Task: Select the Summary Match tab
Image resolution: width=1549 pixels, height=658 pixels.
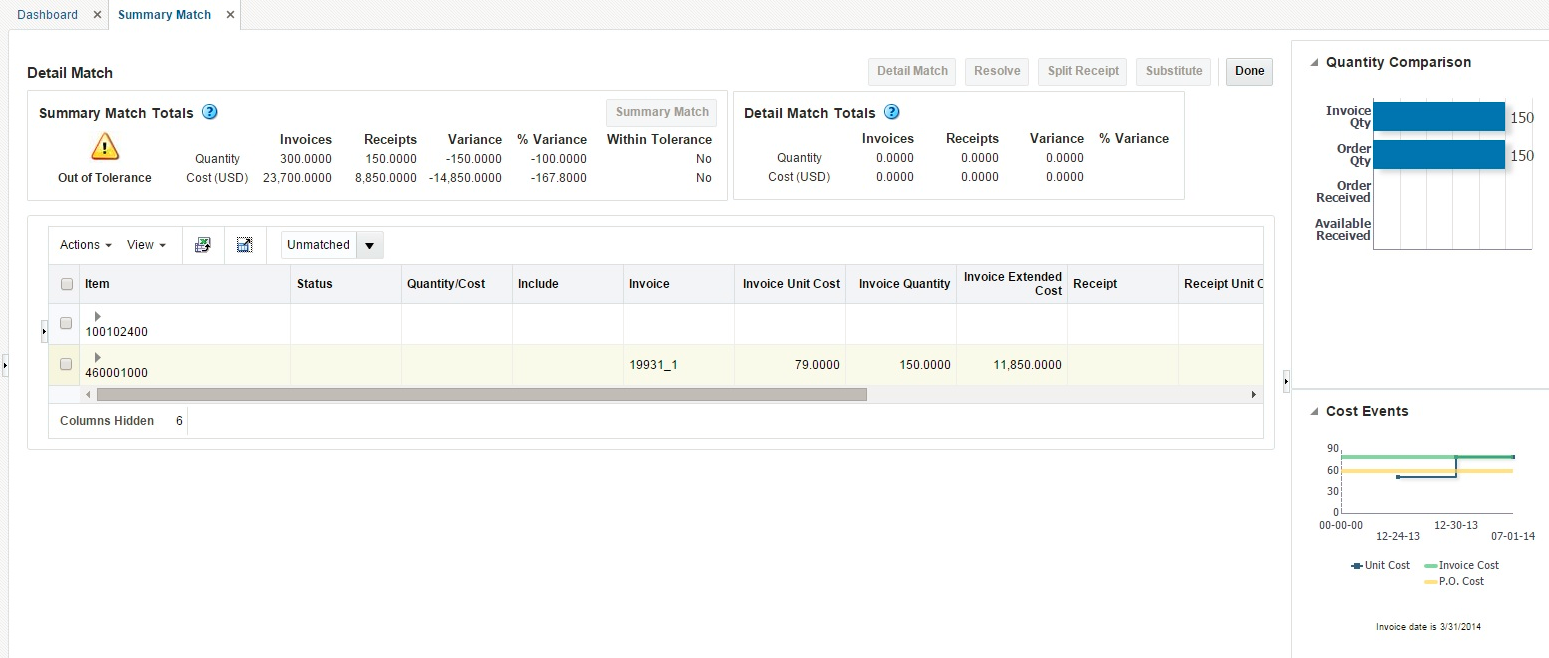Action: tap(164, 15)
